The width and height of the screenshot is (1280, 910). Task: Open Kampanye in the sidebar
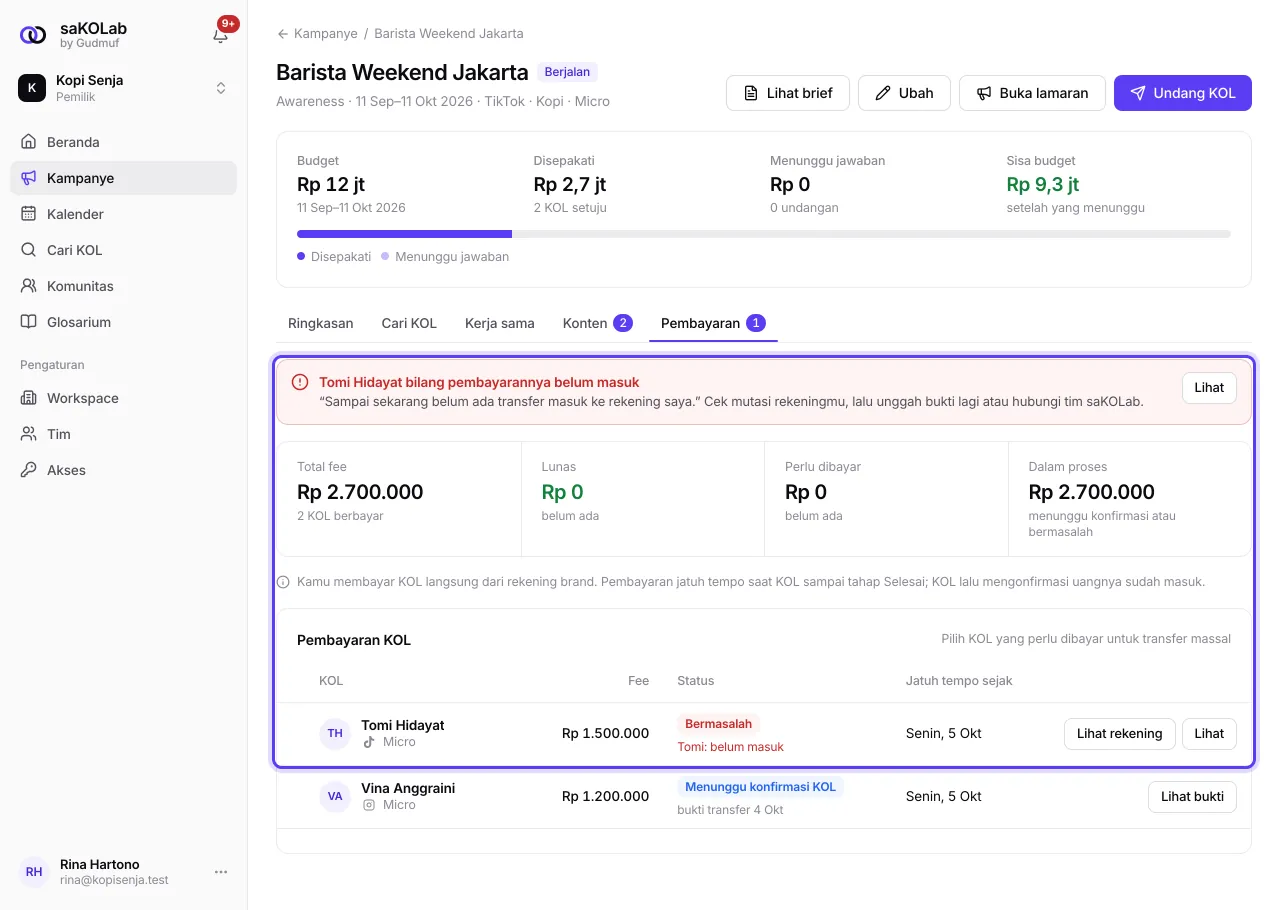click(x=124, y=178)
